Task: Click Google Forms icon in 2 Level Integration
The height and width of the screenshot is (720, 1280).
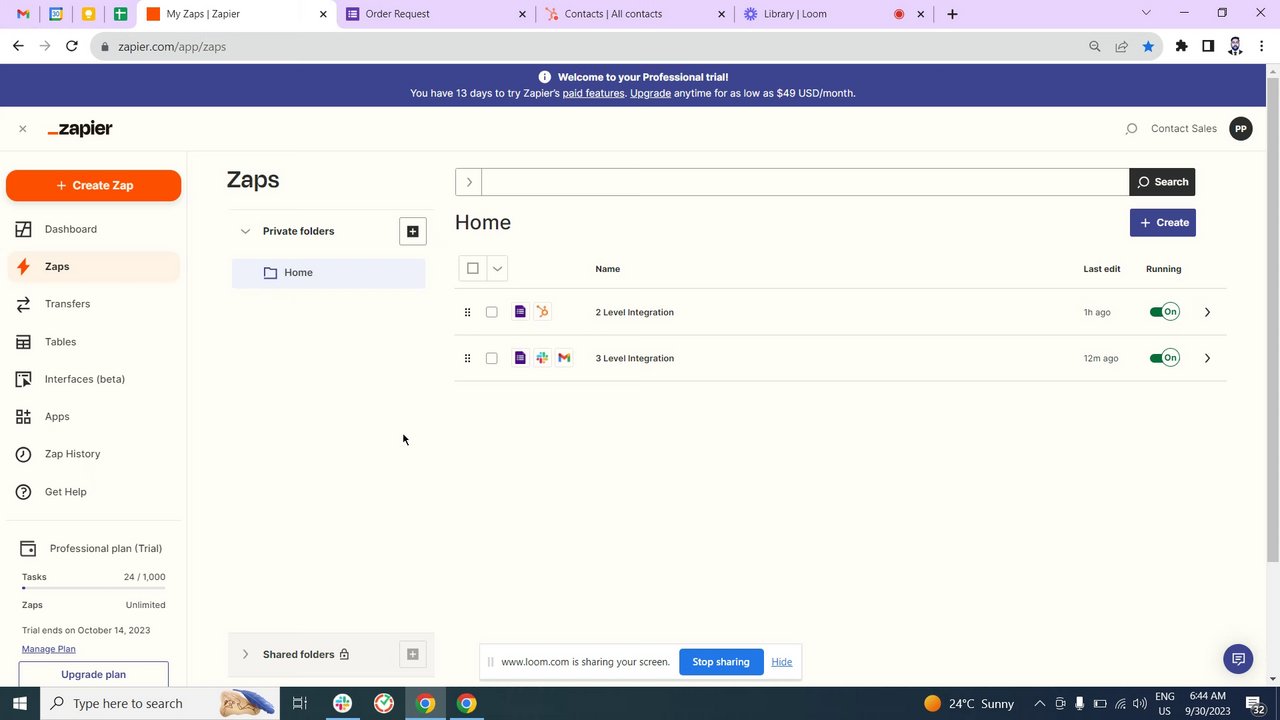Action: [520, 312]
